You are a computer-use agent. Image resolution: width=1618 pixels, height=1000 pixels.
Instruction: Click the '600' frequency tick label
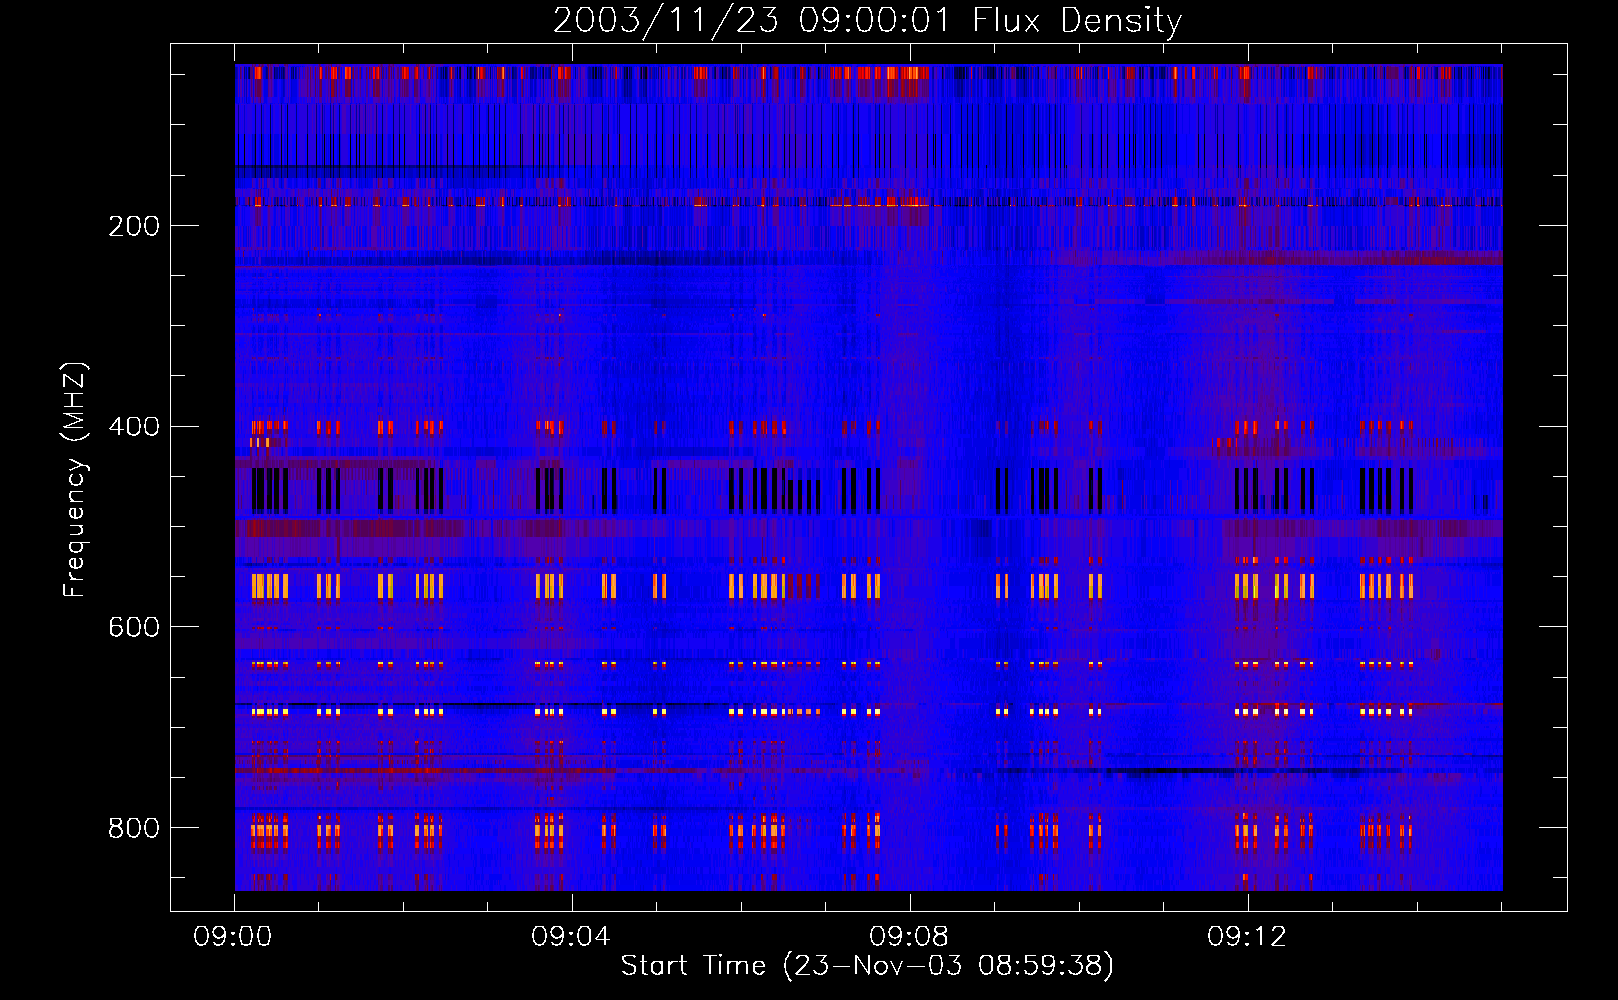(134, 627)
